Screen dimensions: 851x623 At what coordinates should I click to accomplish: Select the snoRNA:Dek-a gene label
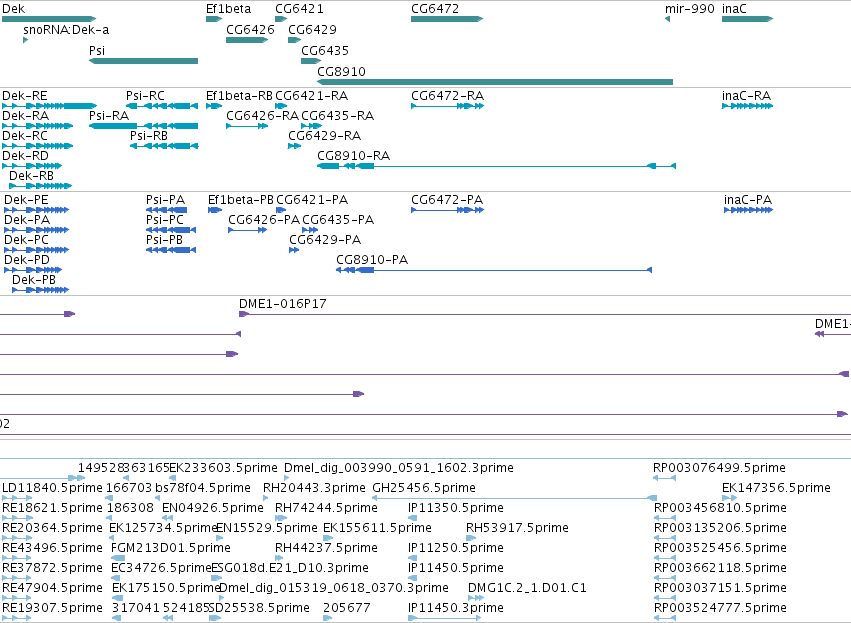click(66, 30)
